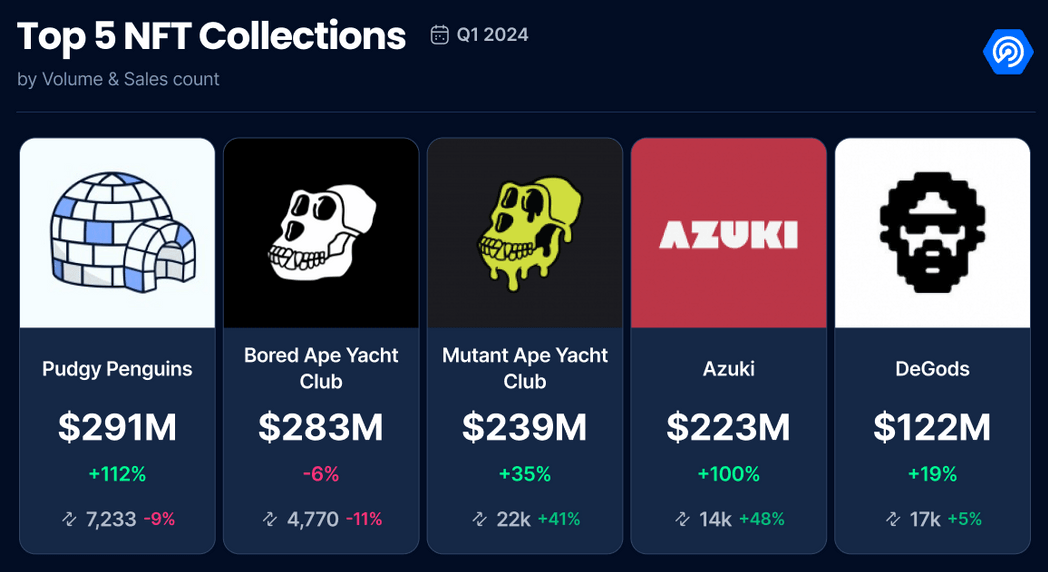Image resolution: width=1048 pixels, height=572 pixels.
Task: Click the Pudgy Penguins igloo image
Action: point(118,233)
